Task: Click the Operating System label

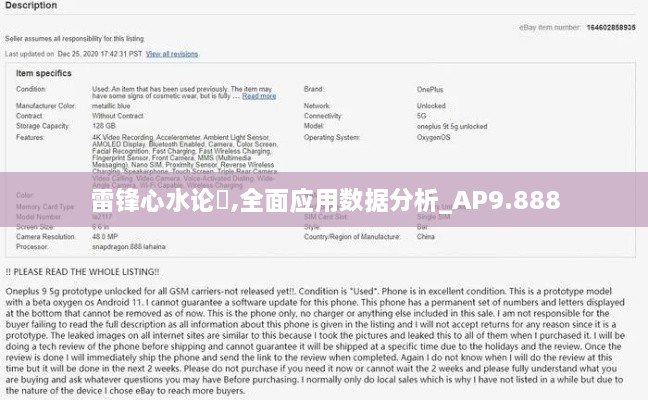Action: (332, 137)
